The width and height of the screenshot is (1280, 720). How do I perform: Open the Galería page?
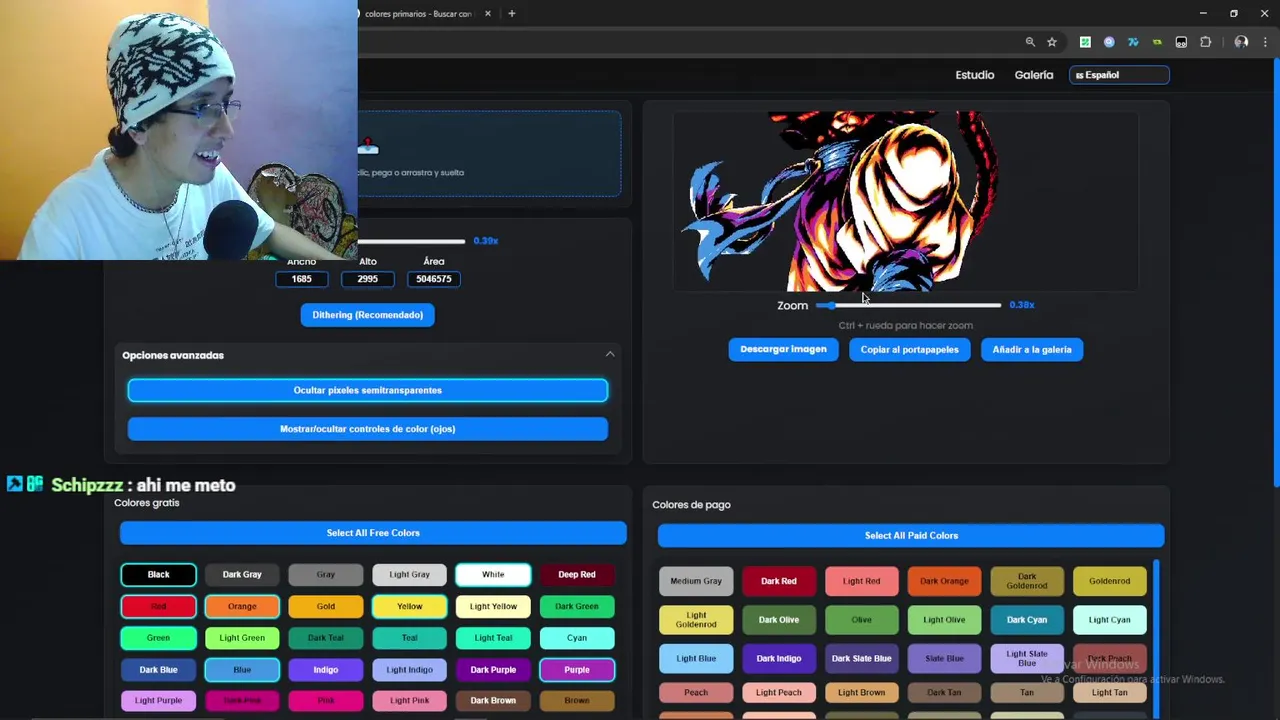[1033, 75]
